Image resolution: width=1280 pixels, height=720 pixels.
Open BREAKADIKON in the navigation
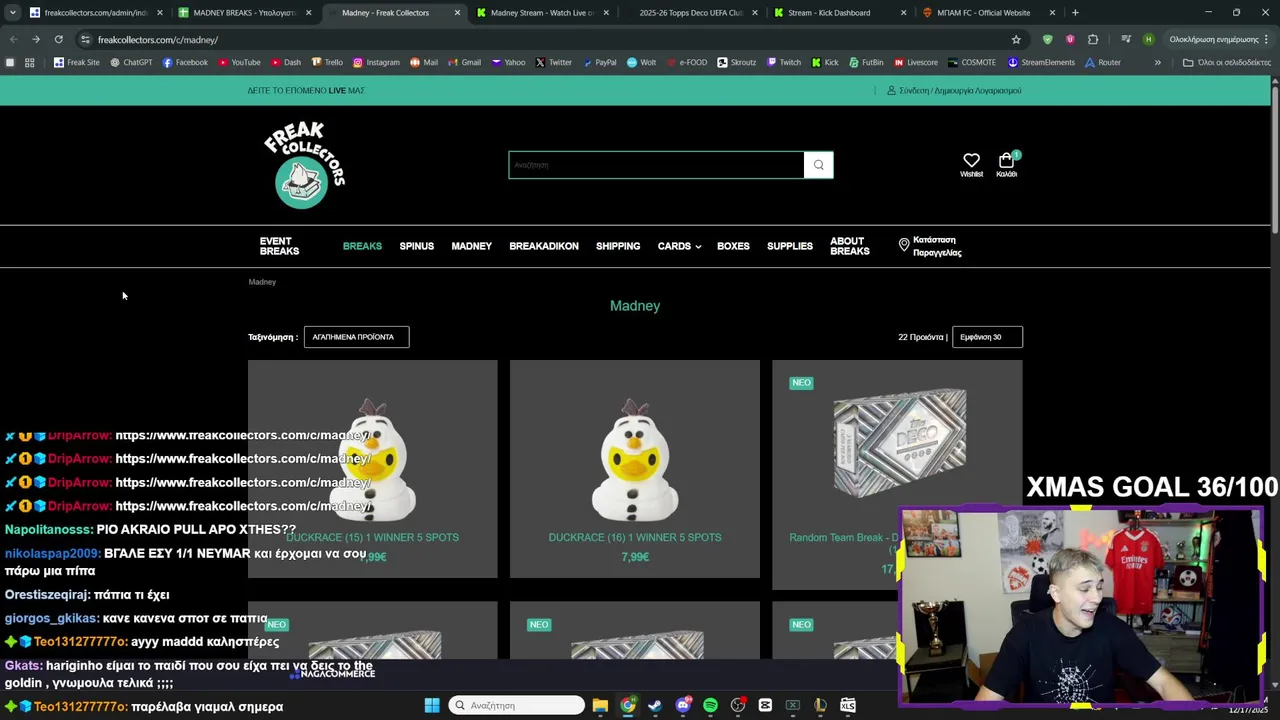tap(544, 246)
